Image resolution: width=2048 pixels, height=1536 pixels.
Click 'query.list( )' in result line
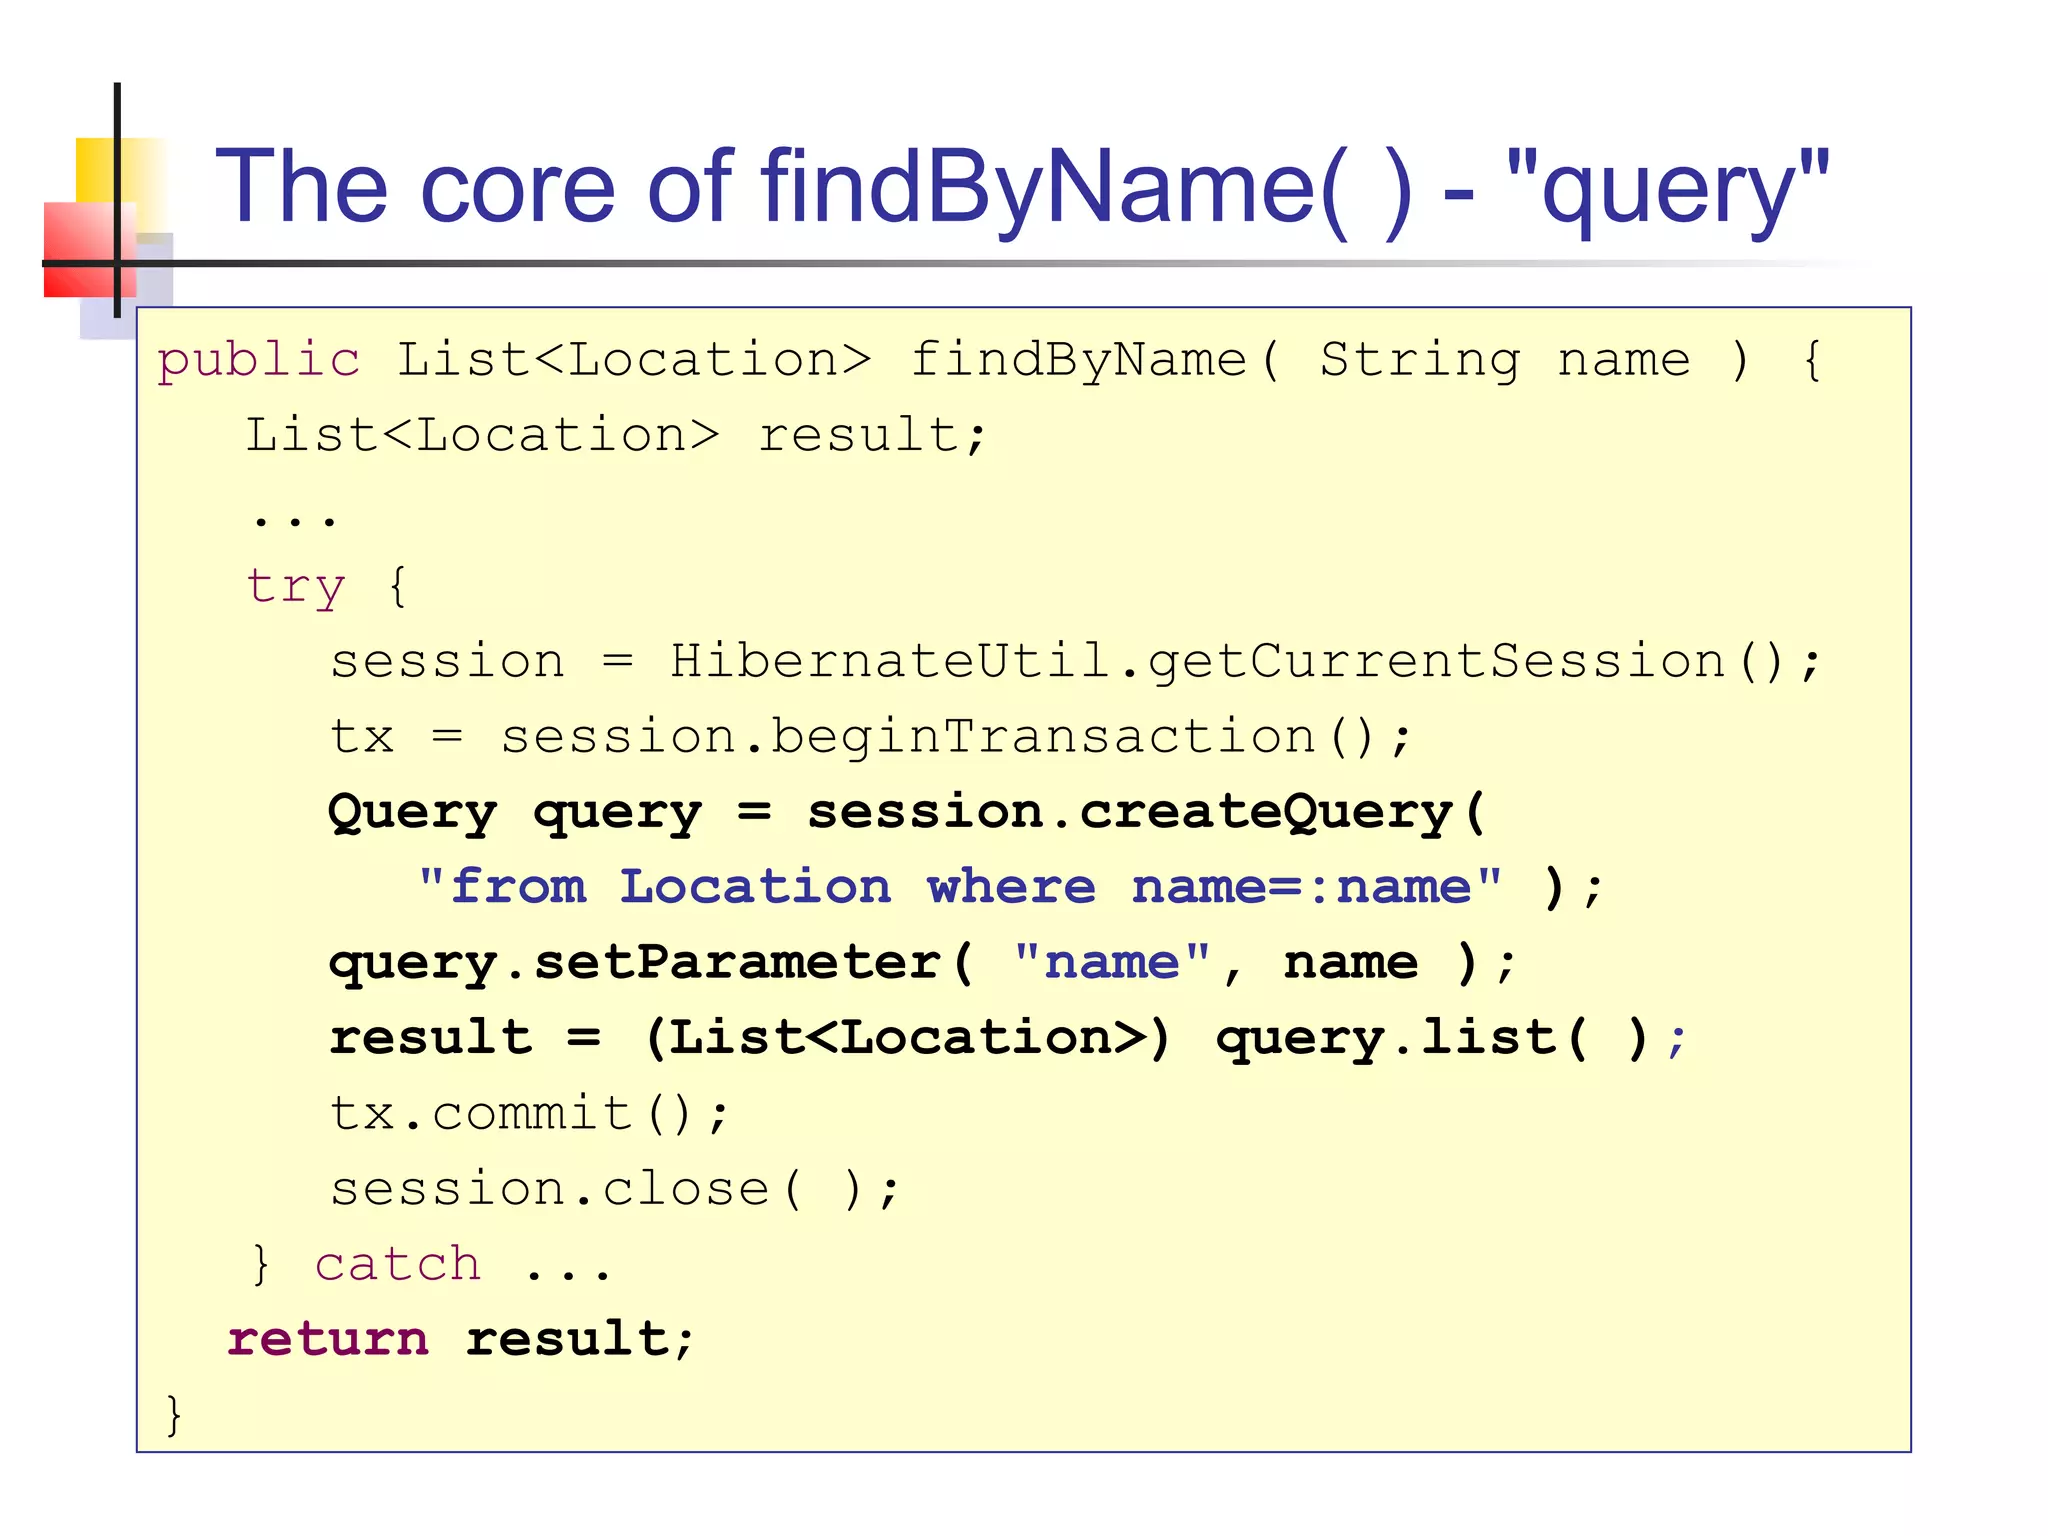point(1430,1038)
